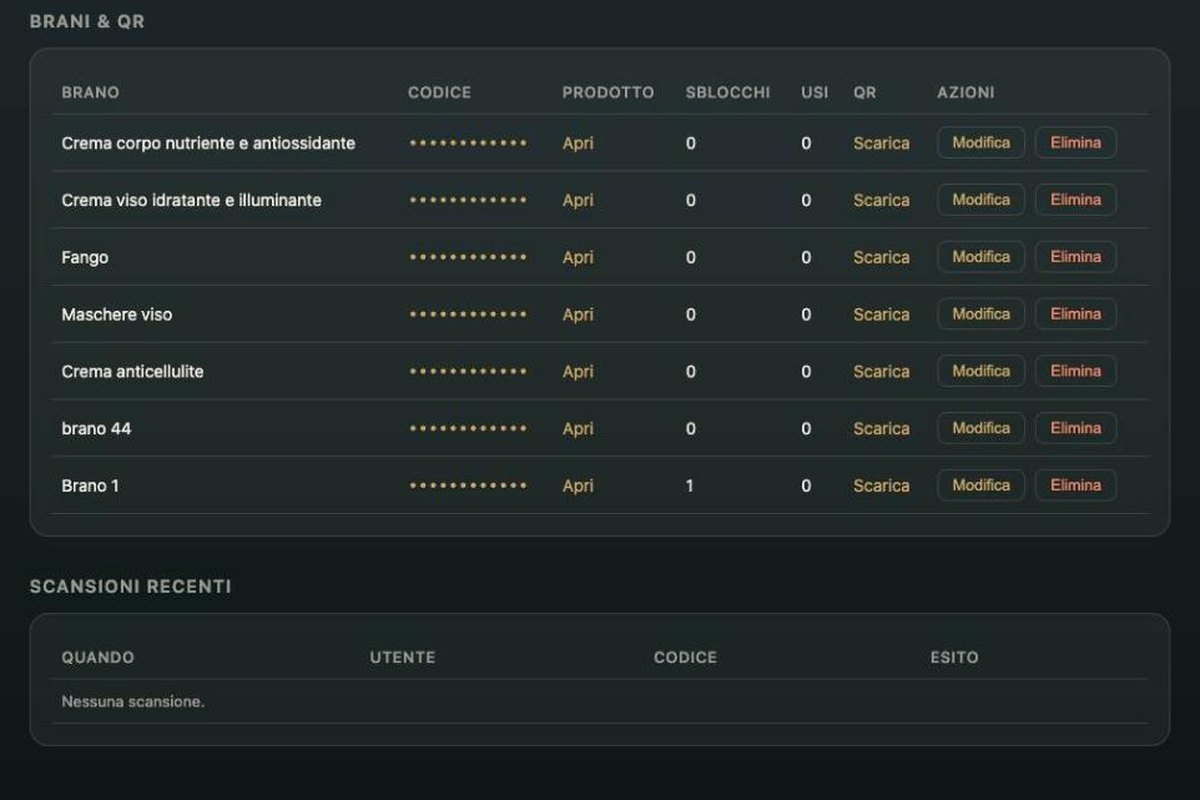The image size is (1200, 800).
Task: Download QR for Maschere viso
Action: click(x=881, y=314)
